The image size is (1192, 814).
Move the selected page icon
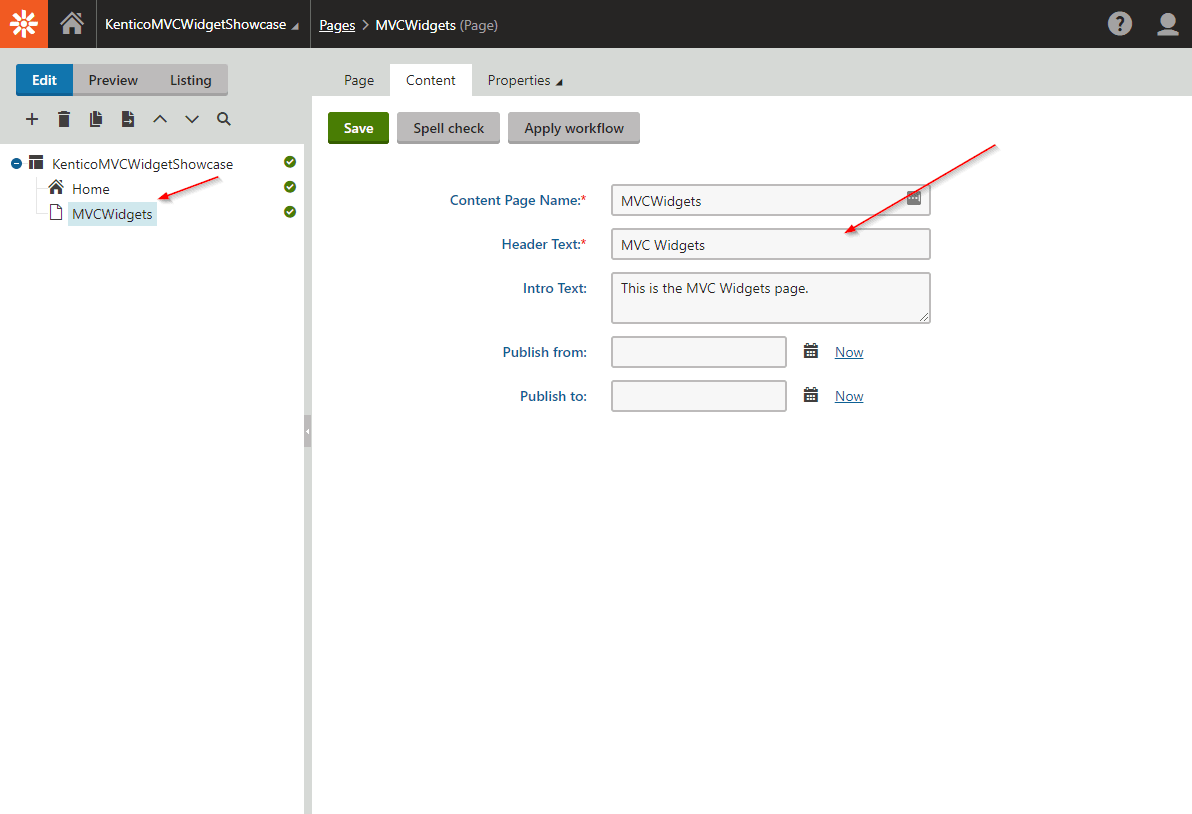pos(128,119)
